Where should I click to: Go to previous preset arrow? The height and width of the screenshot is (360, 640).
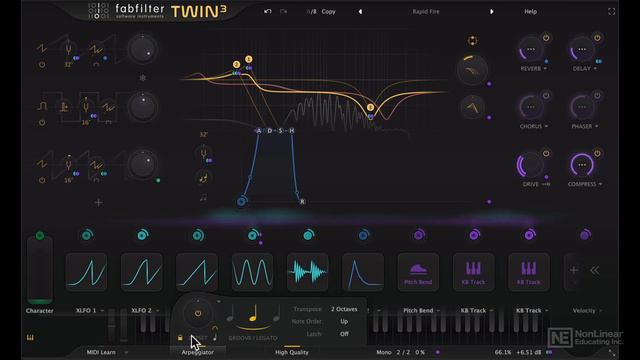coord(360,11)
